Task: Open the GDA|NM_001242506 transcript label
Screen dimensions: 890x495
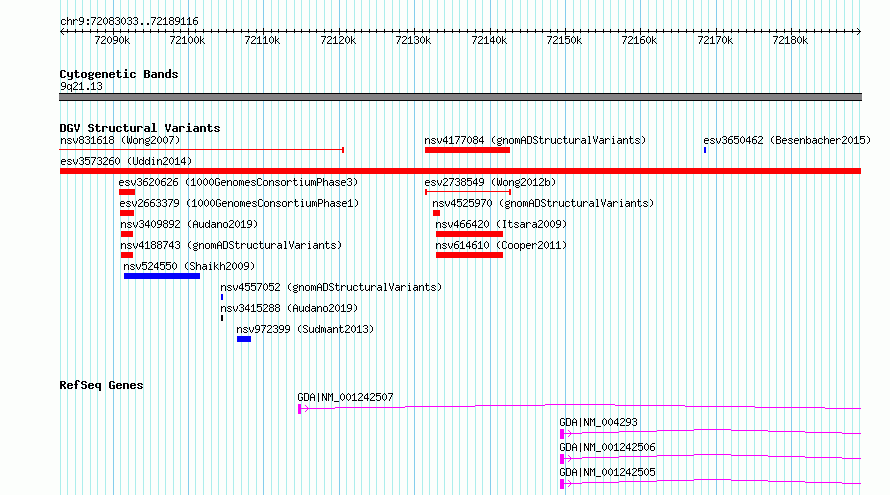Action: point(607,447)
